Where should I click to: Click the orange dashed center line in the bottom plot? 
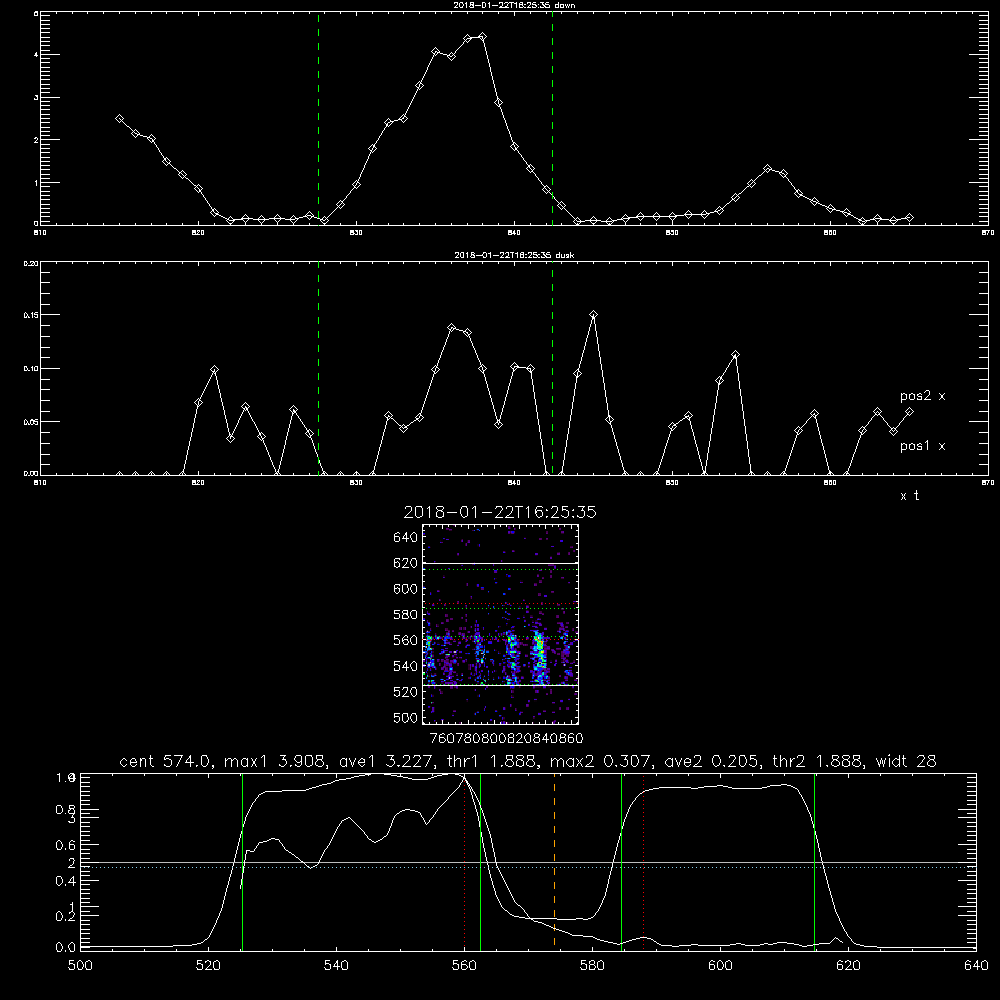(x=554, y=861)
